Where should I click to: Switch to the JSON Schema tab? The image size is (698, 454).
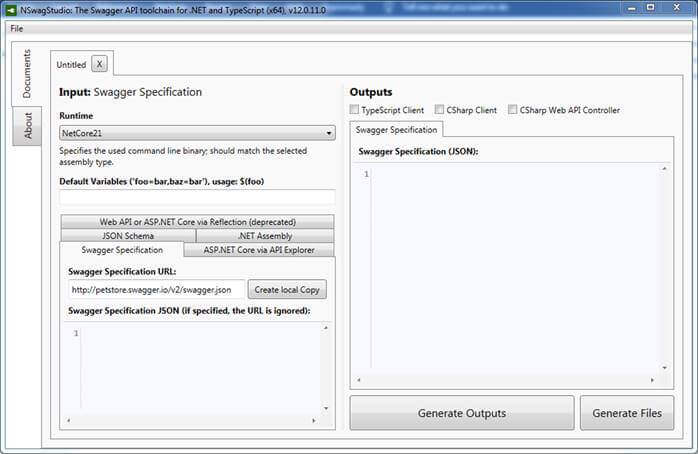128,236
